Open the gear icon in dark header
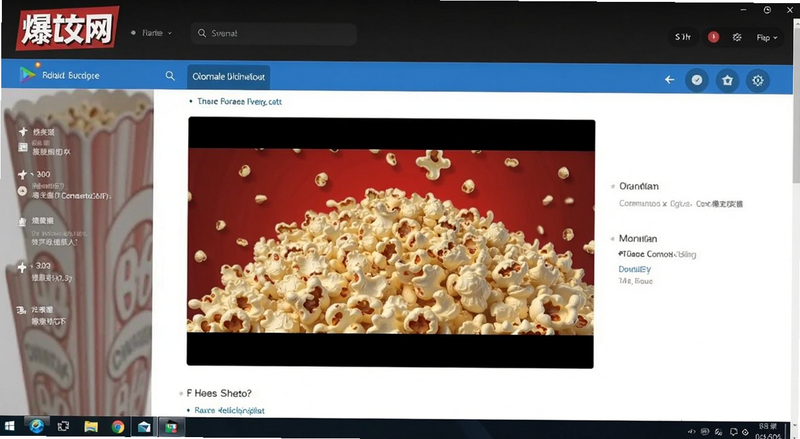The height and width of the screenshot is (439, 800). pos(737,37)
